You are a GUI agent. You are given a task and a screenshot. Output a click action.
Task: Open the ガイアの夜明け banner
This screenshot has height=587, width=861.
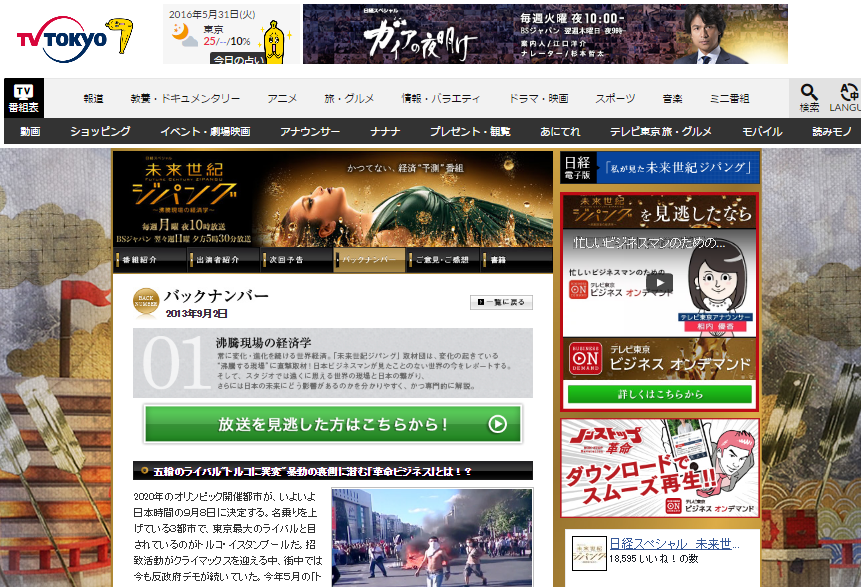(x=545, y=34)
